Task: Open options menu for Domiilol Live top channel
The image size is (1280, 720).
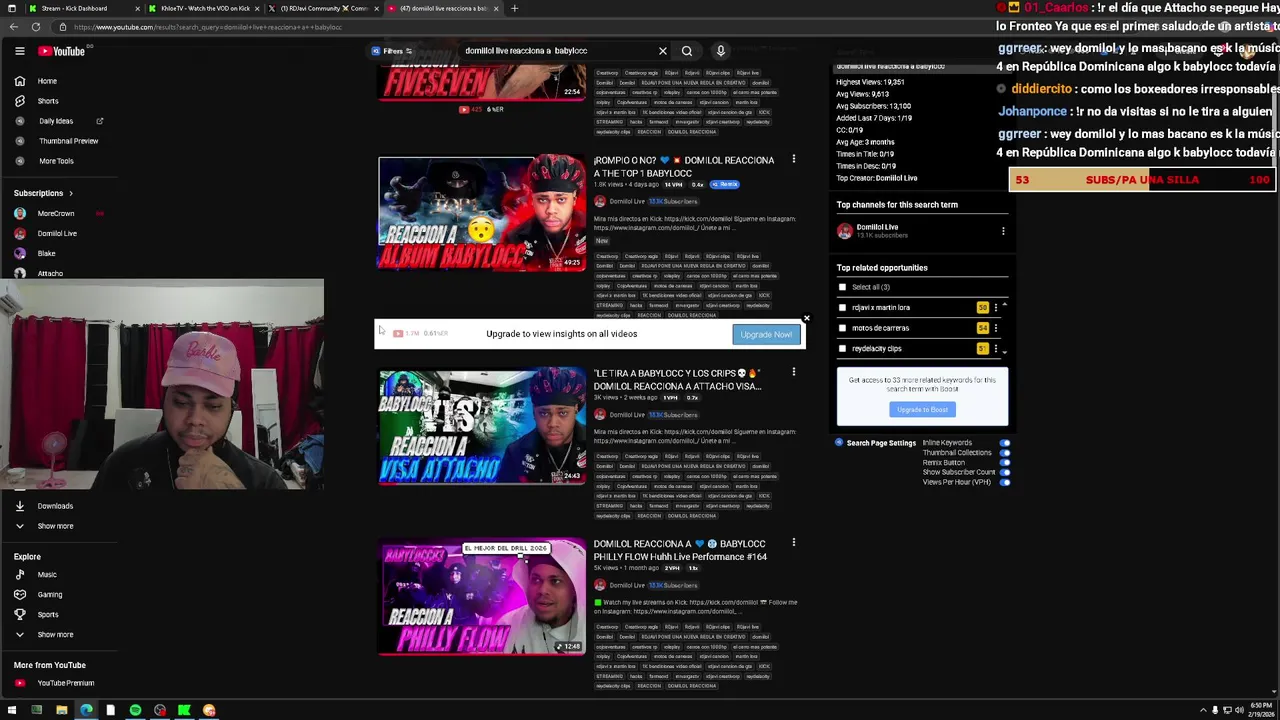Action: 1003,231
